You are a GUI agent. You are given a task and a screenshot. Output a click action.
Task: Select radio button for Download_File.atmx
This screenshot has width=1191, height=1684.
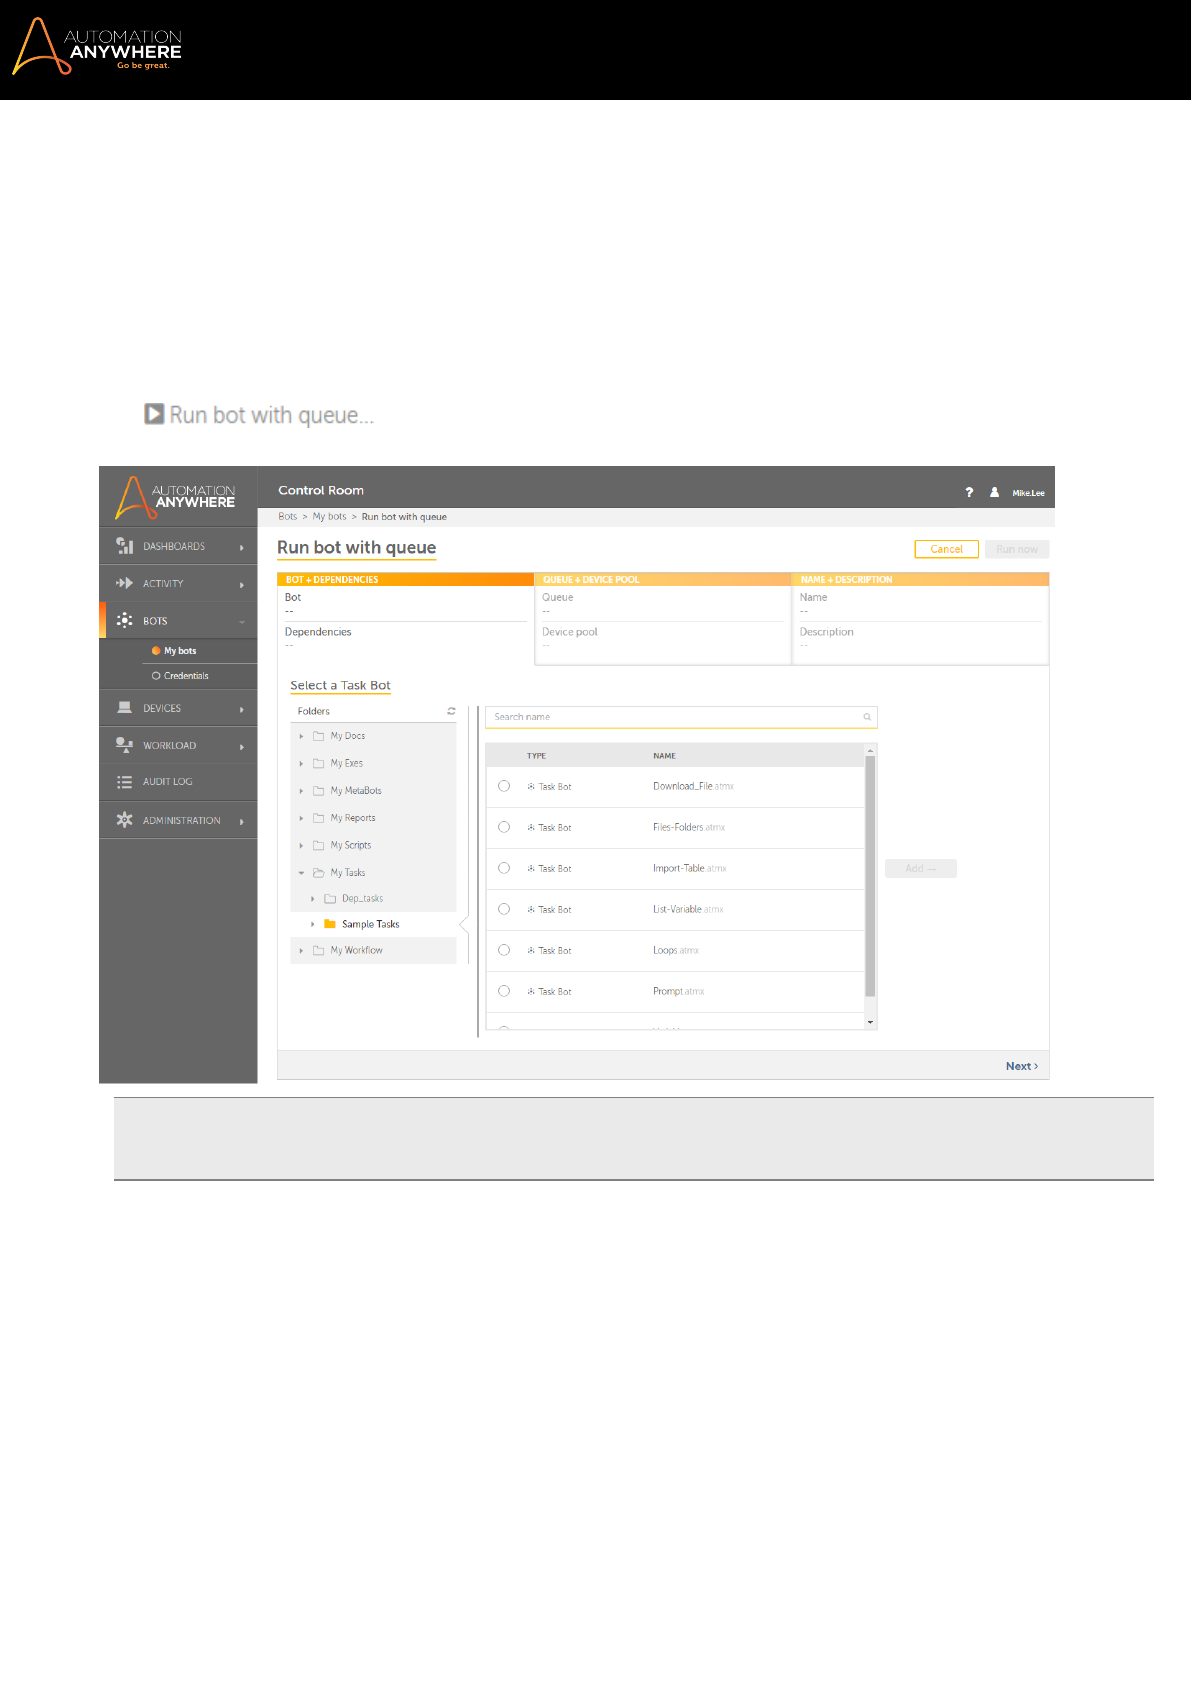pyautogui.click(x=504, y=786)
